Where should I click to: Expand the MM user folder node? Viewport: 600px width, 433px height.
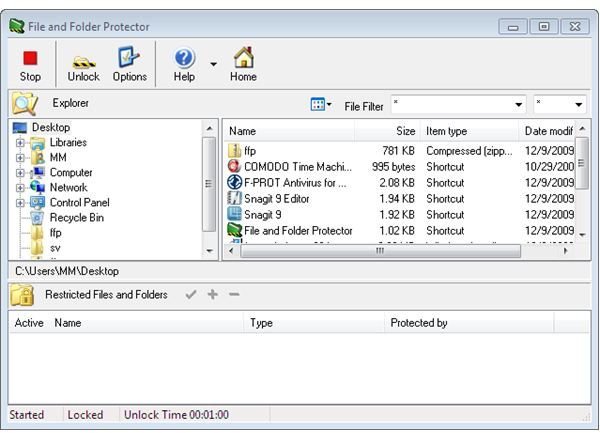point(20,158)
